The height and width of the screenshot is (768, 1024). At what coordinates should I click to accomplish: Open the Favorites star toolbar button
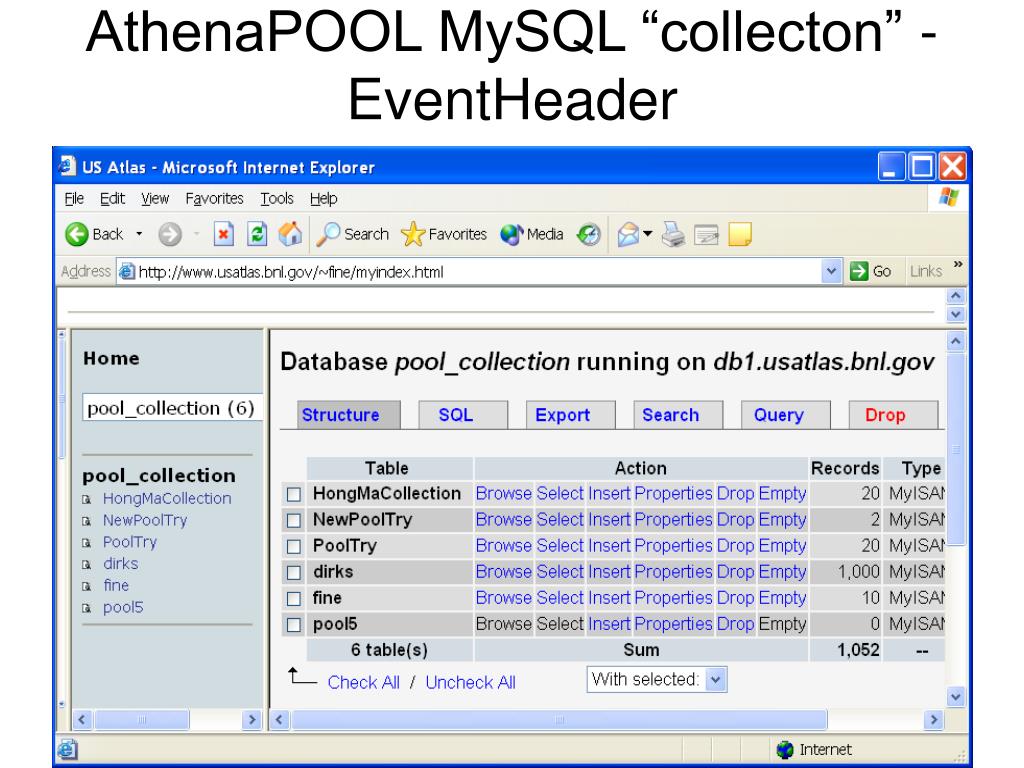coord(444,234)
